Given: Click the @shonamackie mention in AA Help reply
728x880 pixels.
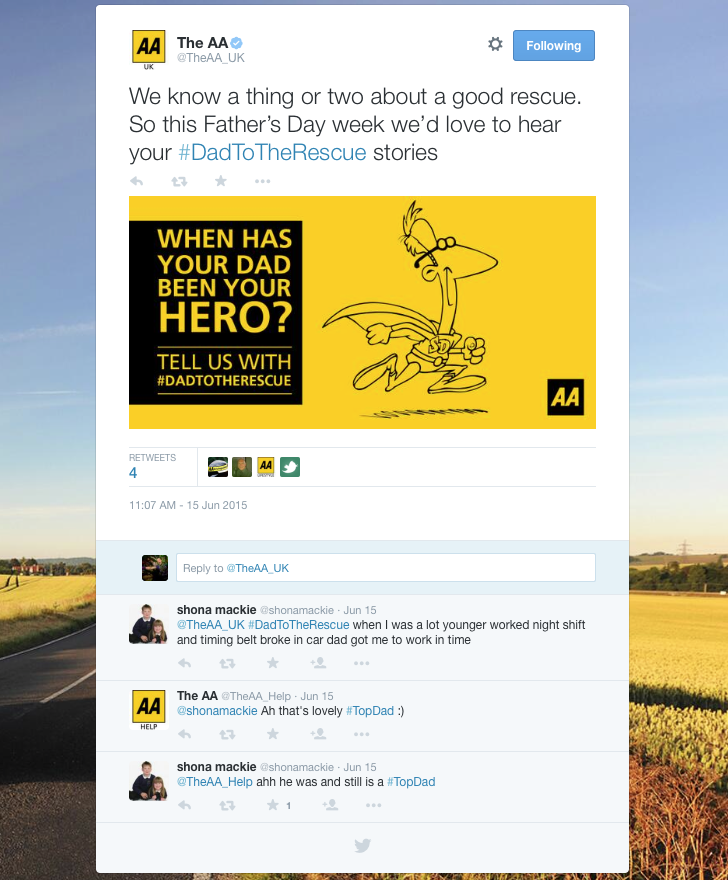Looking at the screenshot, I should coord(217,711).
